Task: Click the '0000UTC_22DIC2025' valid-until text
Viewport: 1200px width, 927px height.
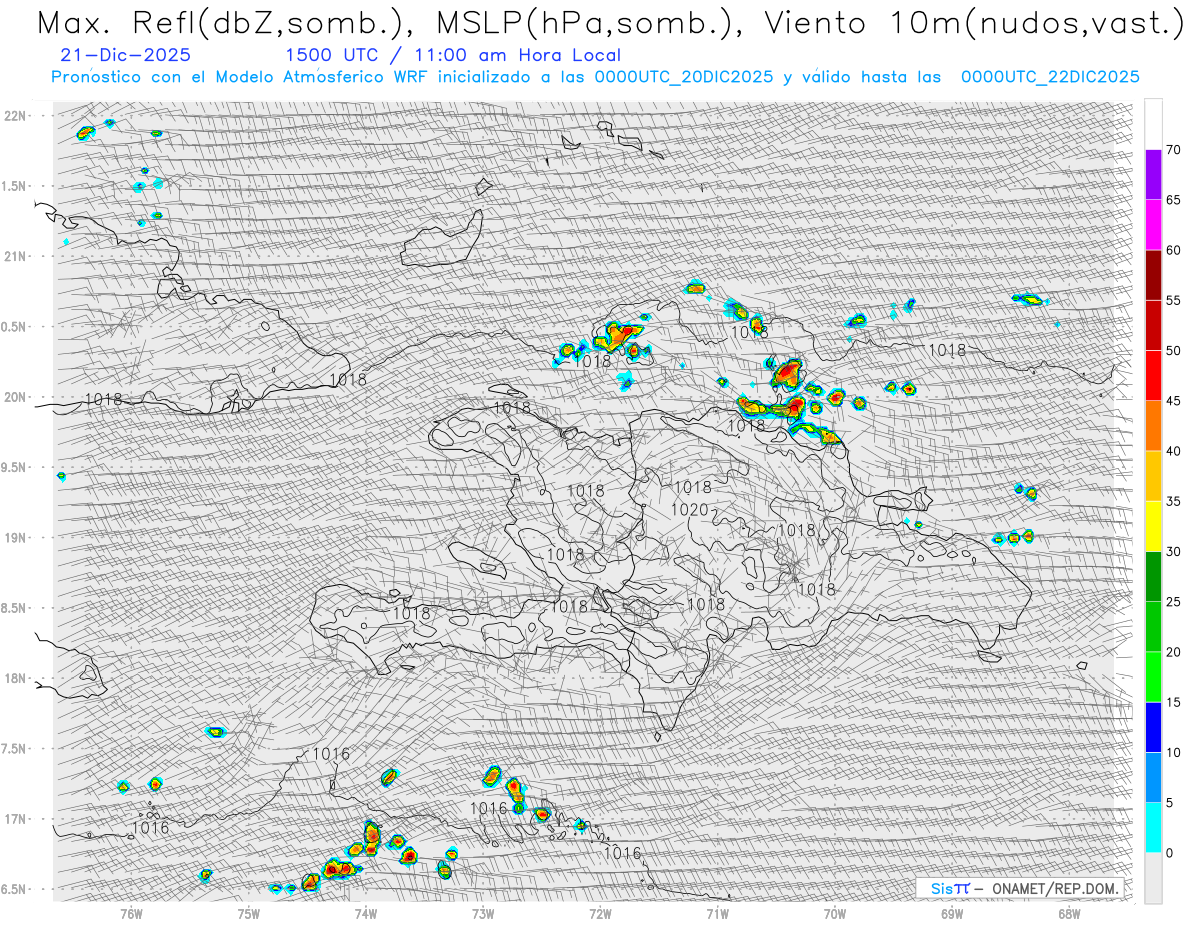Action: 1050,77
